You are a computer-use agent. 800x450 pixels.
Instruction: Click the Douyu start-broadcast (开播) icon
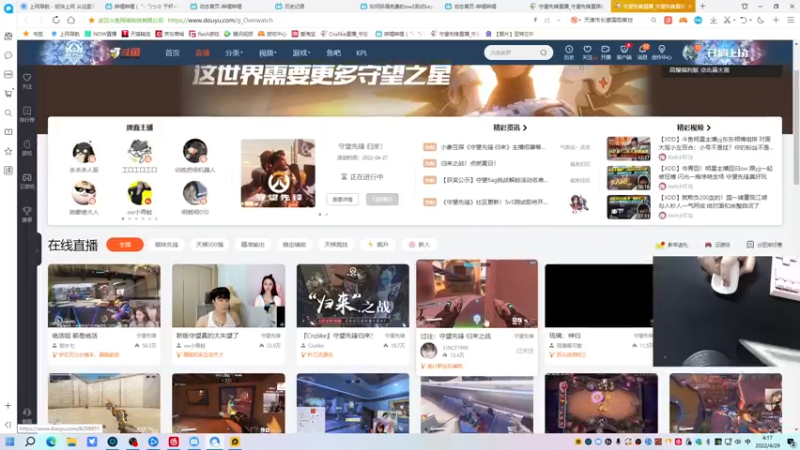coord(606,52)
